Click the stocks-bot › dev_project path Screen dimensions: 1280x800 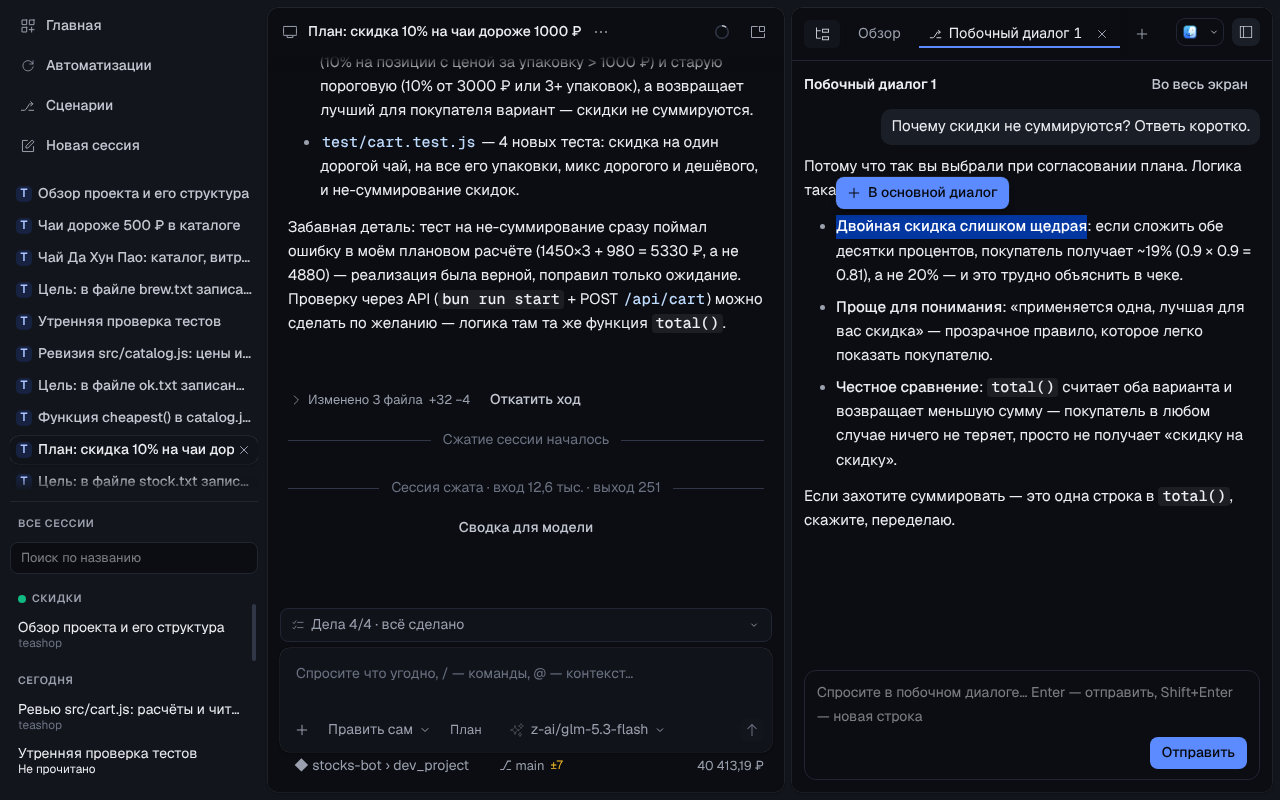click(381, 765)
